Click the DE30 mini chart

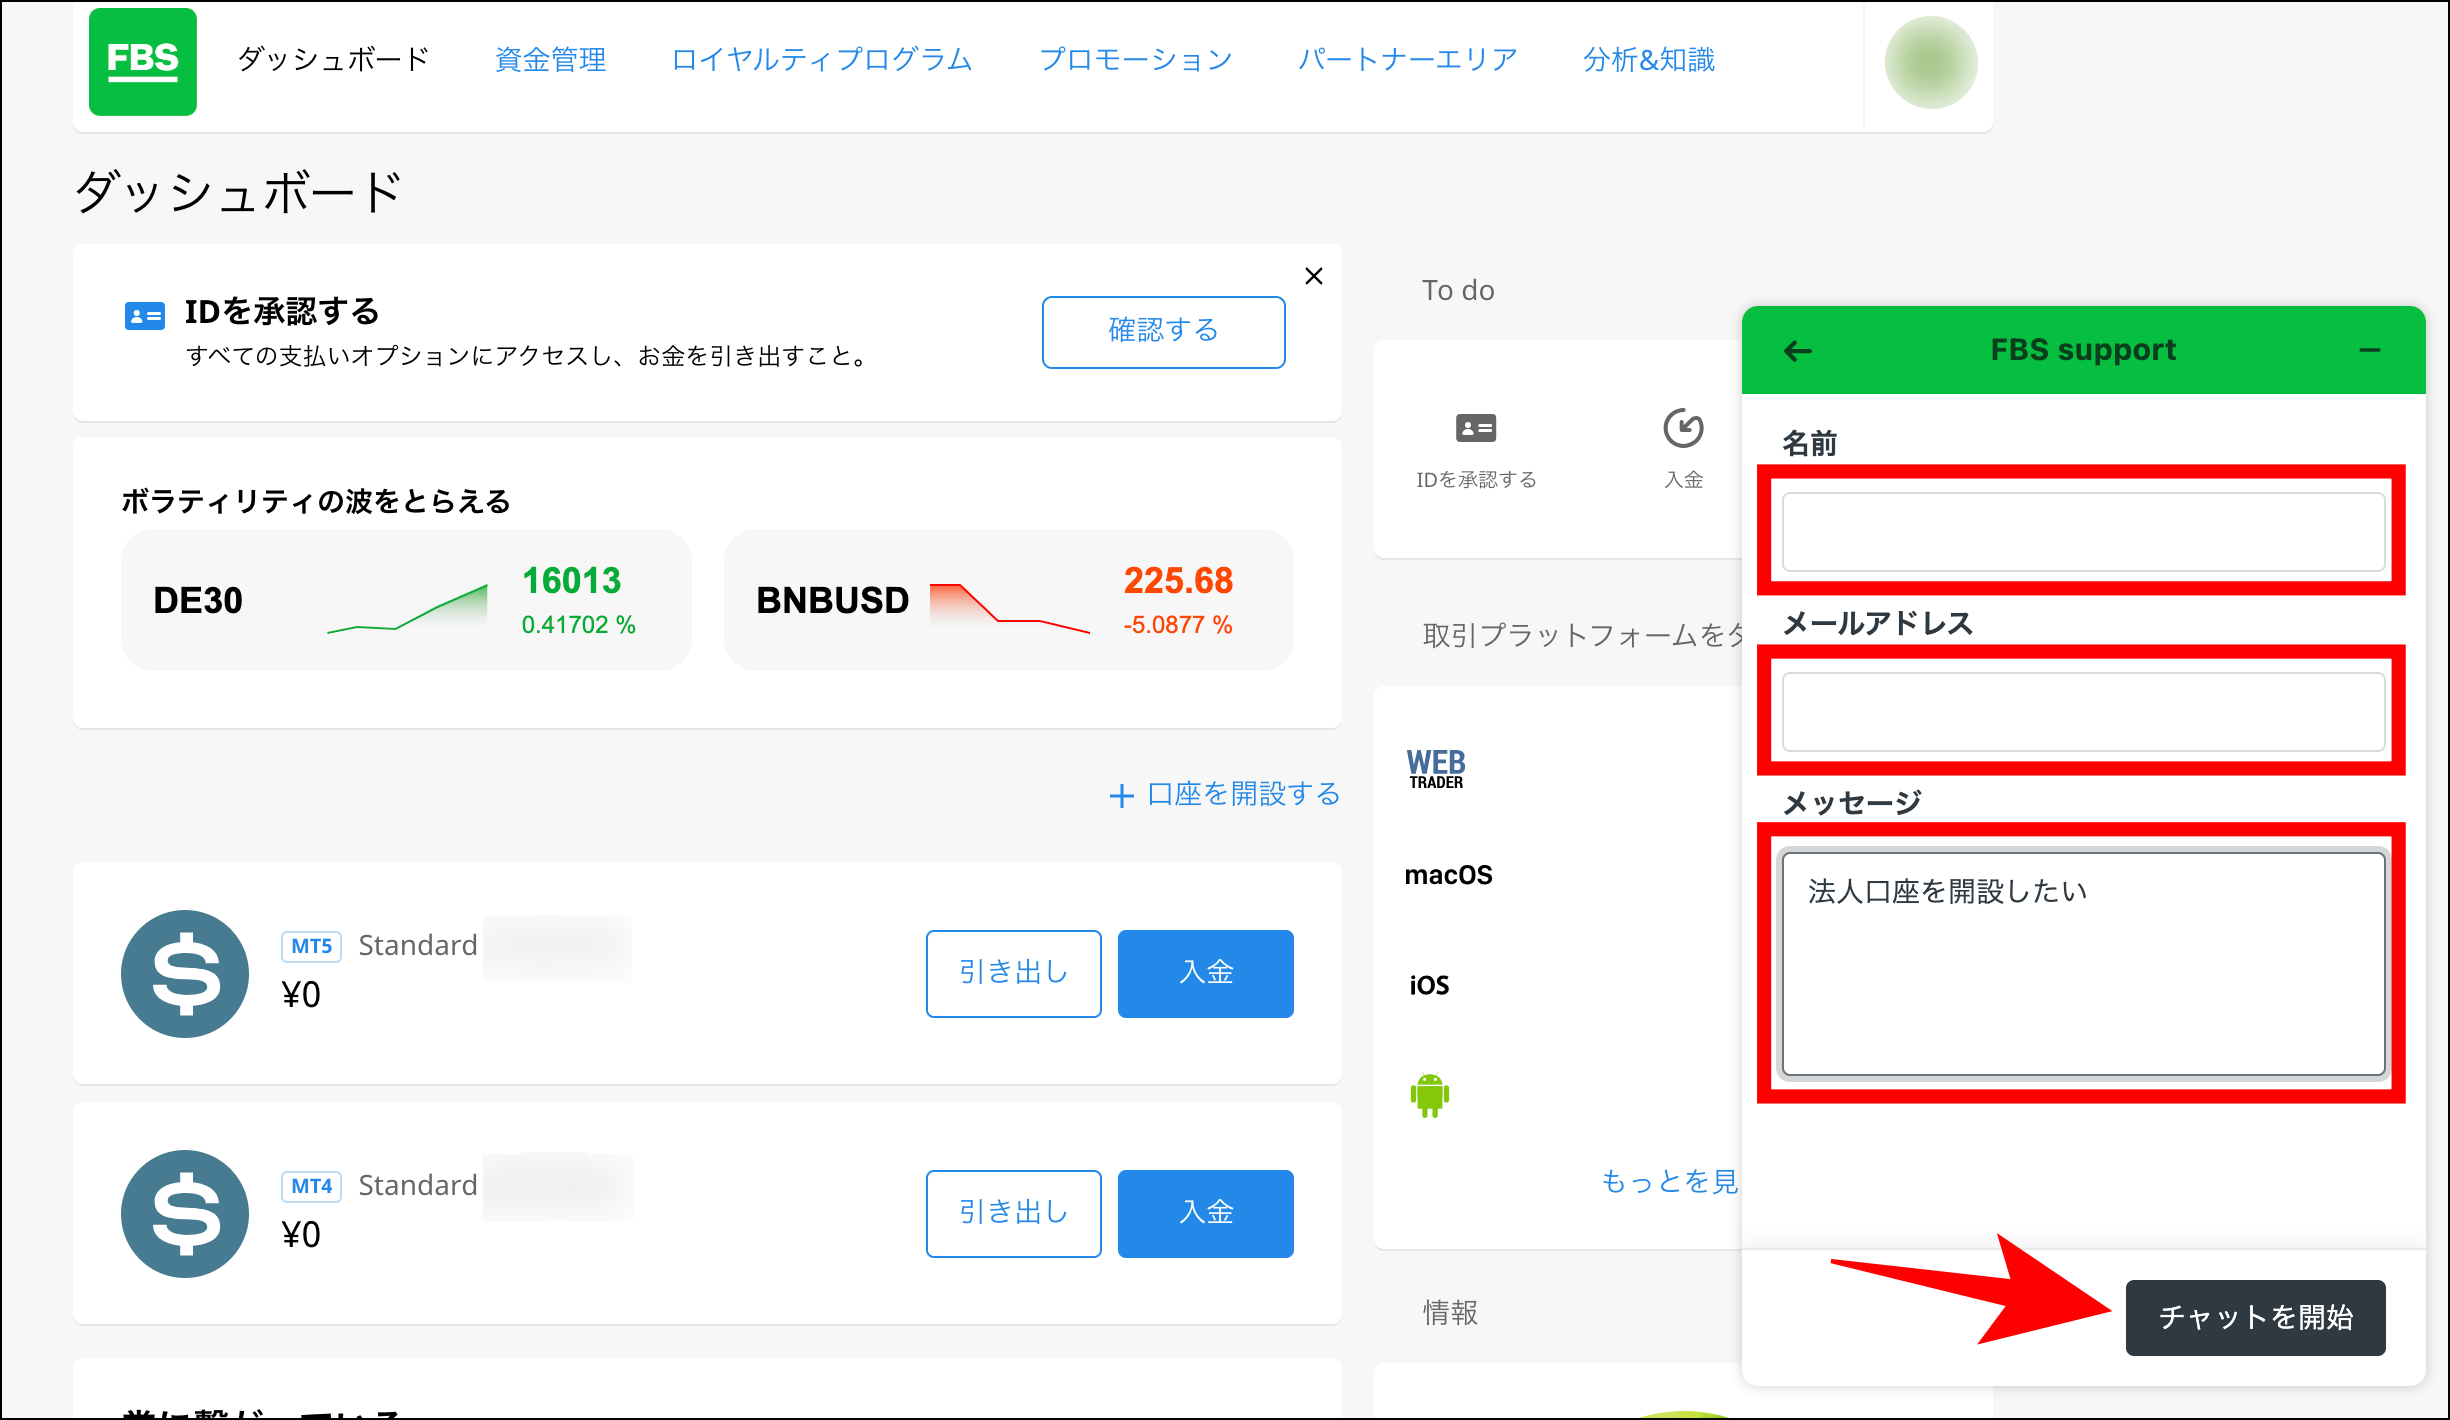coord(407,608)
